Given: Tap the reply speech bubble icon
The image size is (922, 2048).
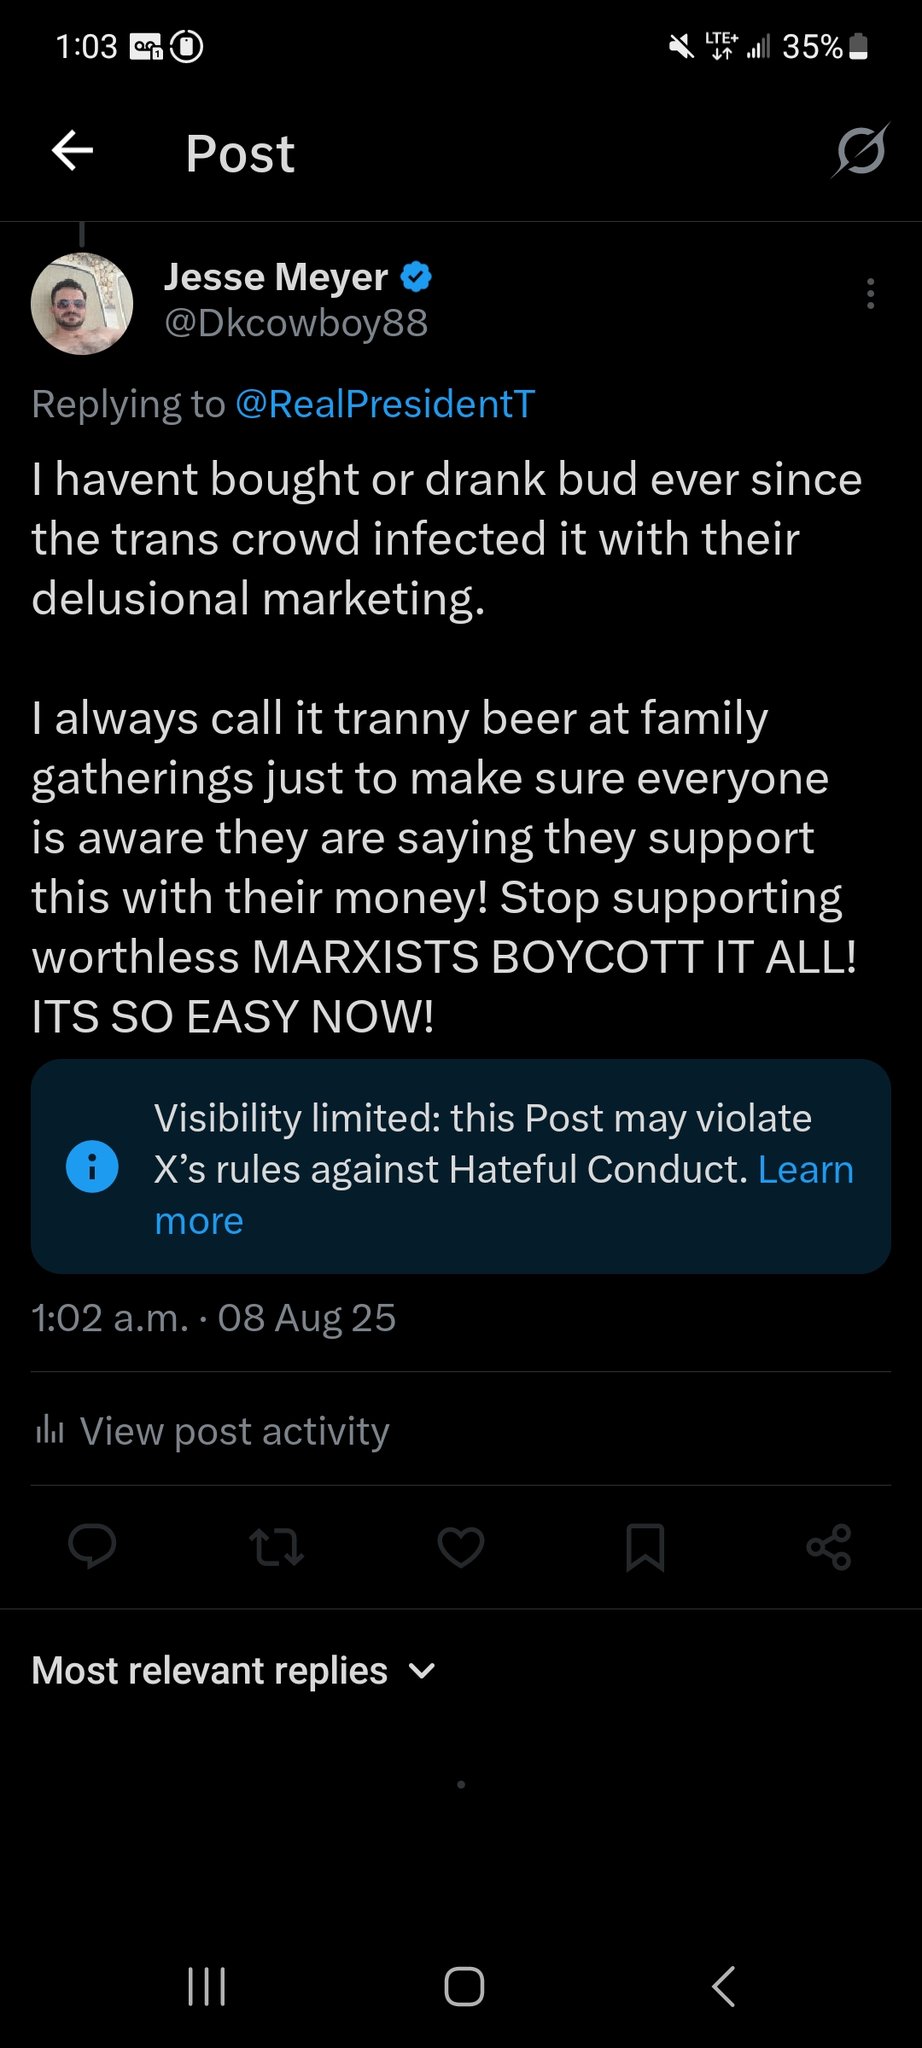Looking at the screenshot, I should point(92,1546).
